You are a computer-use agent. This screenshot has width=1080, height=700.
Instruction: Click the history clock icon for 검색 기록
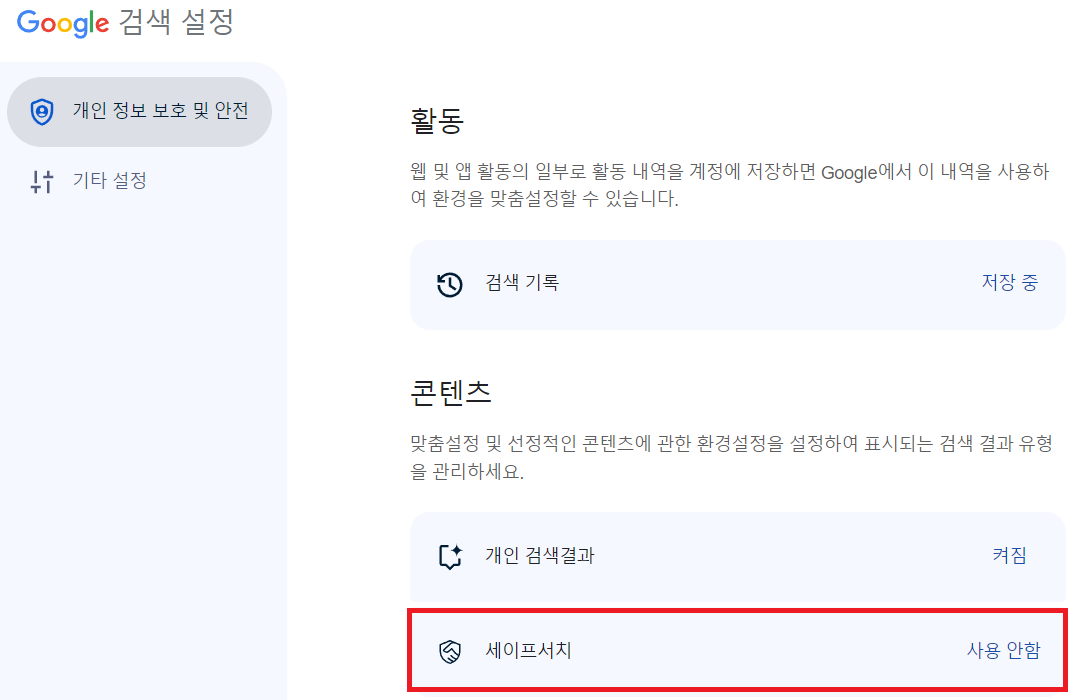click(x=449, y=284)
